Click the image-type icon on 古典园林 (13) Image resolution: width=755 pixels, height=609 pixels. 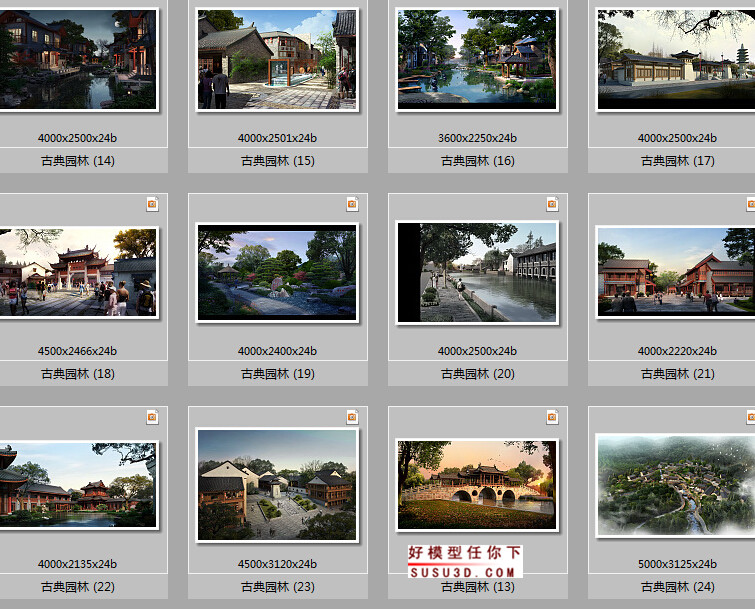click(552, 417)
